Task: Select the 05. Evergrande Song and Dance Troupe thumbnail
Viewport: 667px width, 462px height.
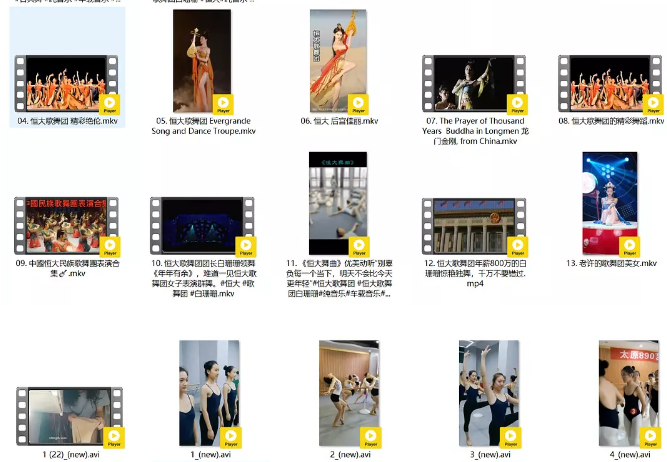Action: coord(202,61)
